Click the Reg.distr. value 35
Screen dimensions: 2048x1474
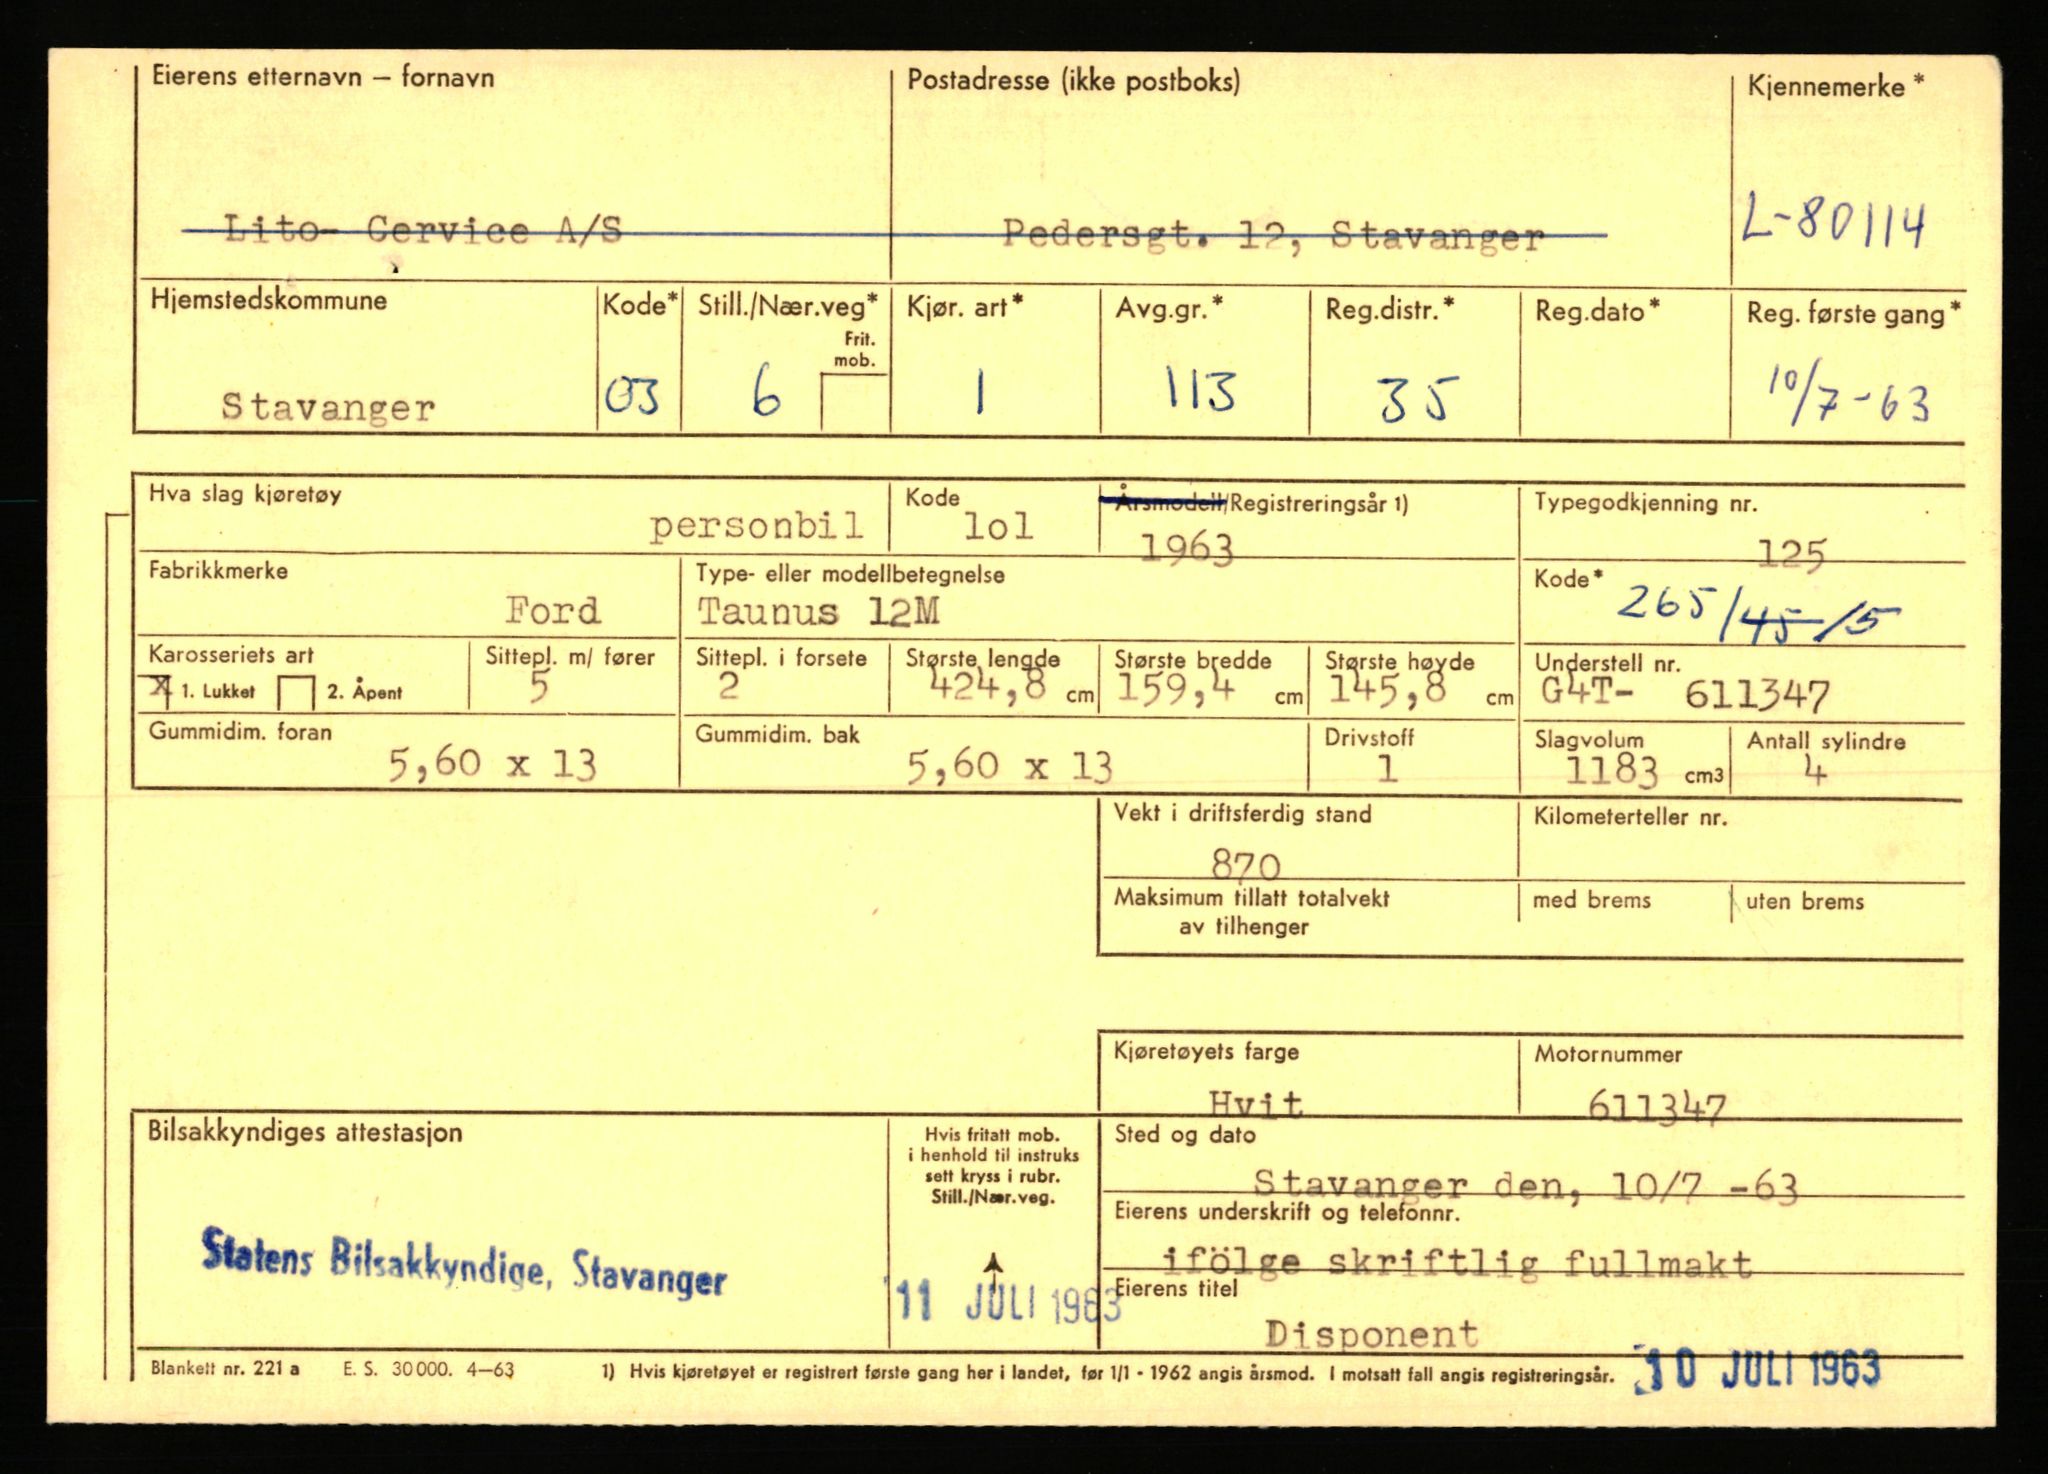[1415, 399]
